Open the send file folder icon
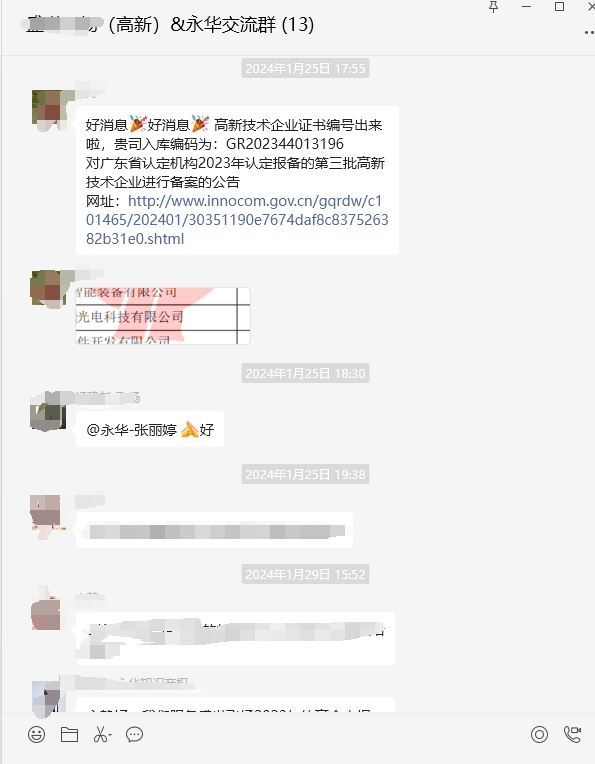Image resolution: width=595 pixels, height=764 pixels. pos(69,734)
